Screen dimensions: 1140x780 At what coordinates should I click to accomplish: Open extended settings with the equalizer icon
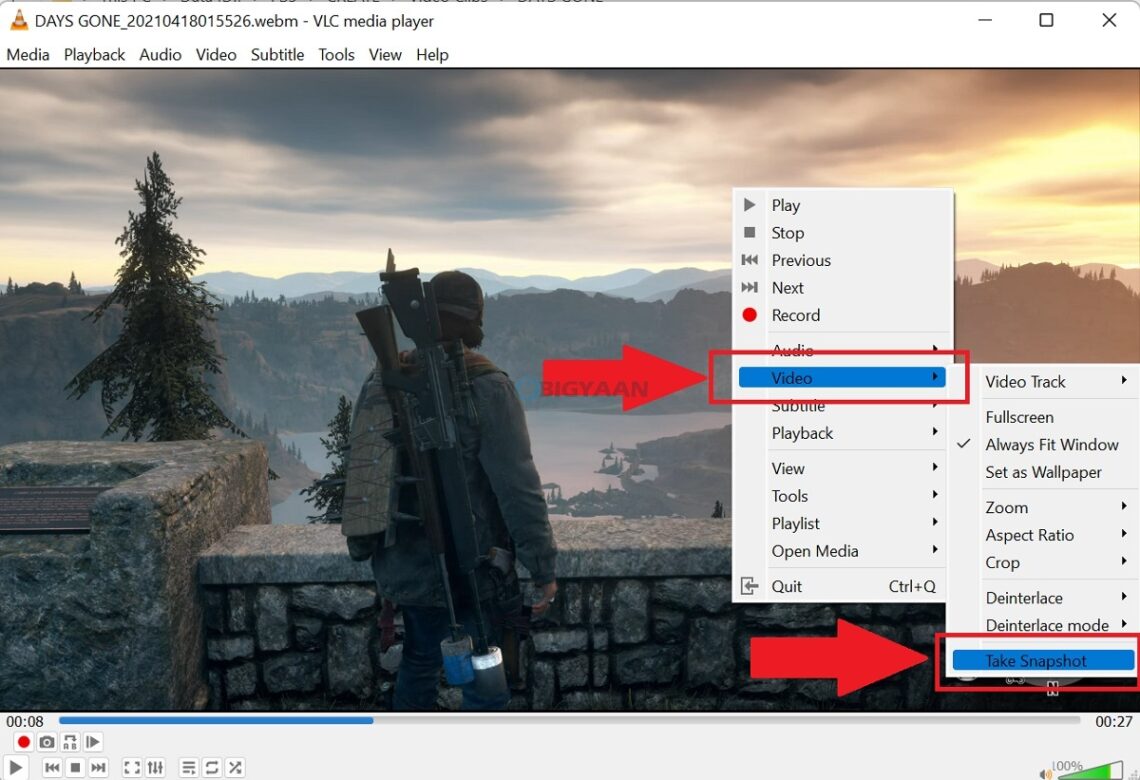tap(155, 767)
